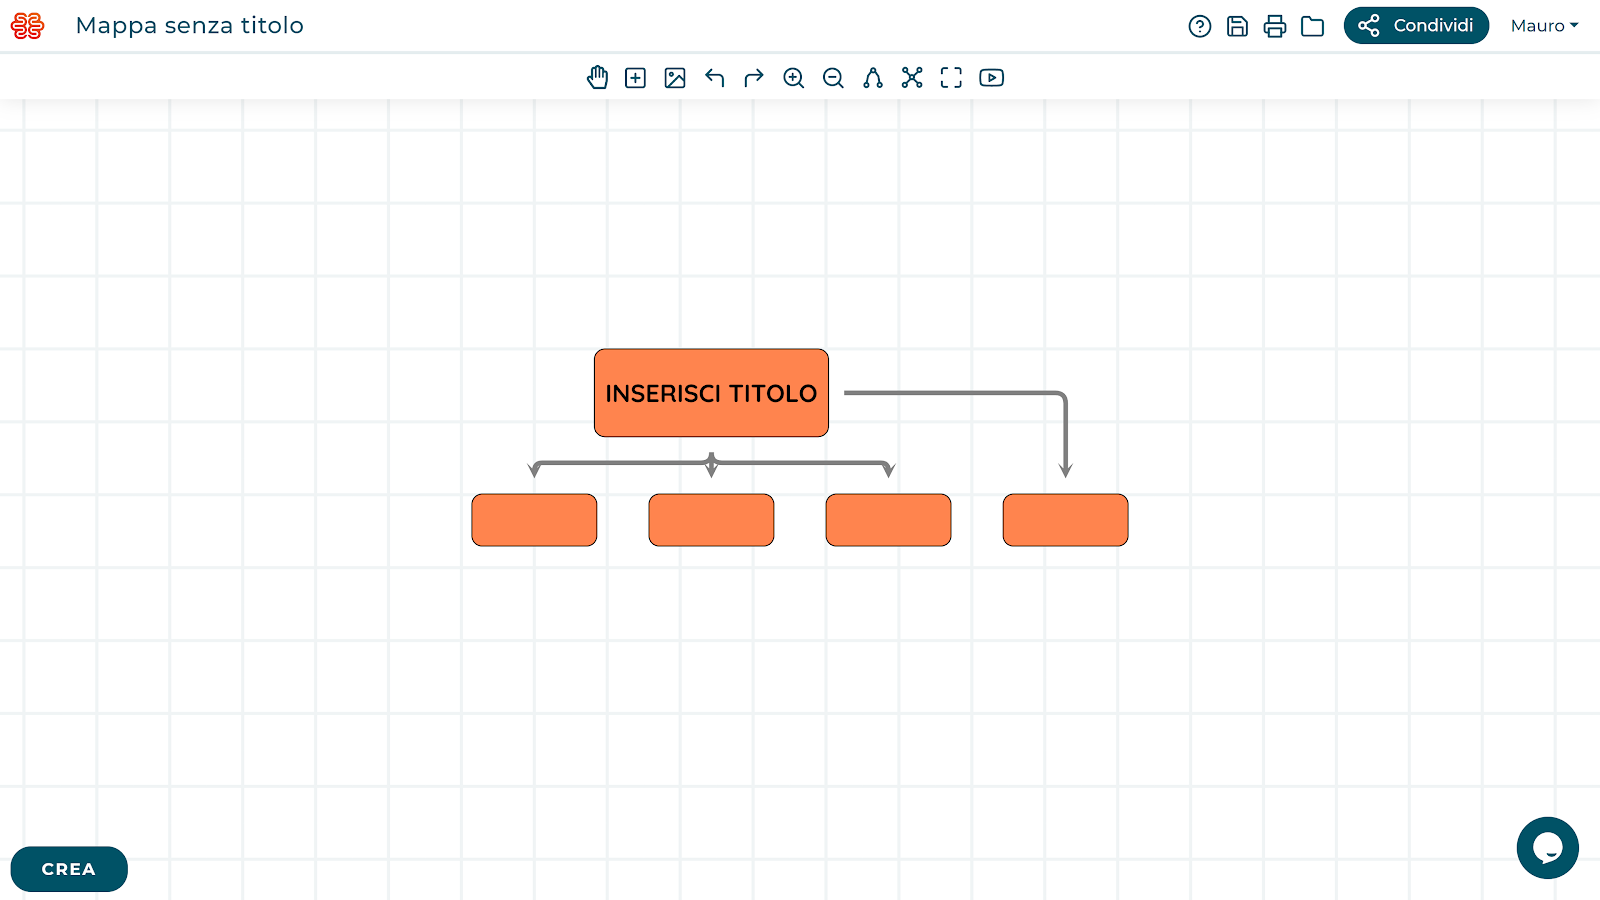Select the fourth orange node under right arrow
The image size is (1600, 900).
tap(1065, 520)
